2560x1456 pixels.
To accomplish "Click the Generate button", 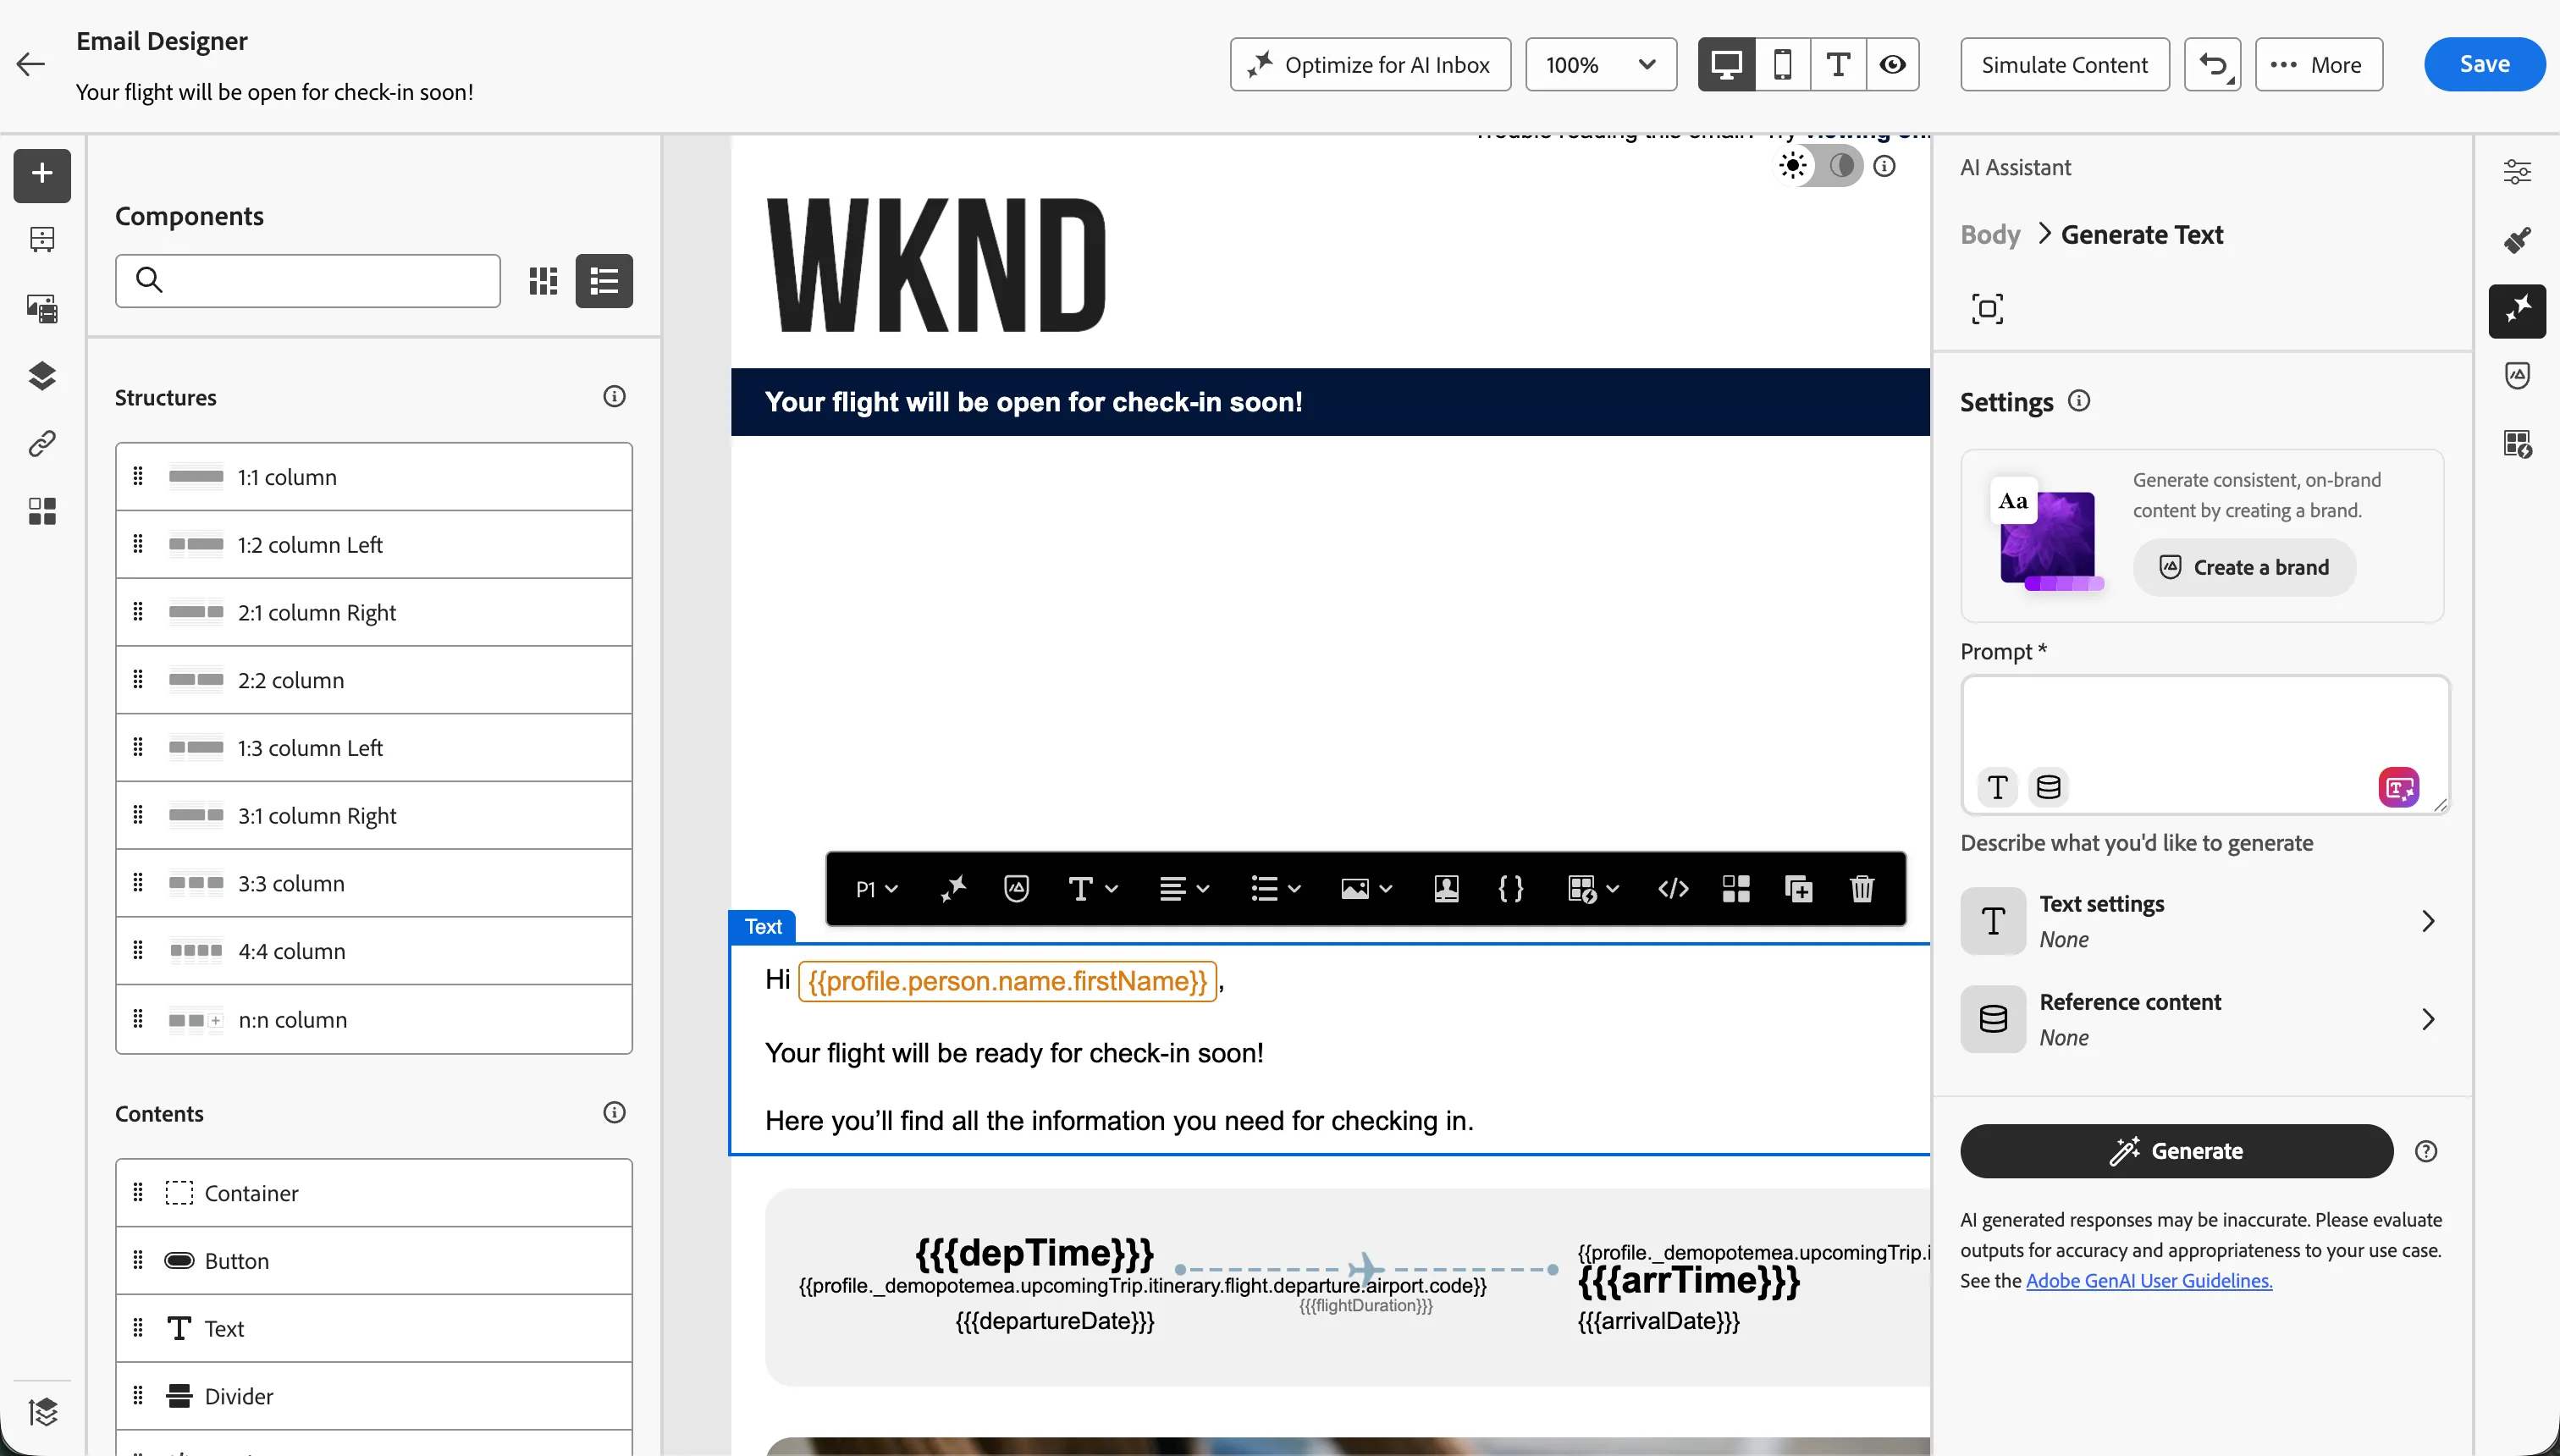I will tap(2176, 1152).
